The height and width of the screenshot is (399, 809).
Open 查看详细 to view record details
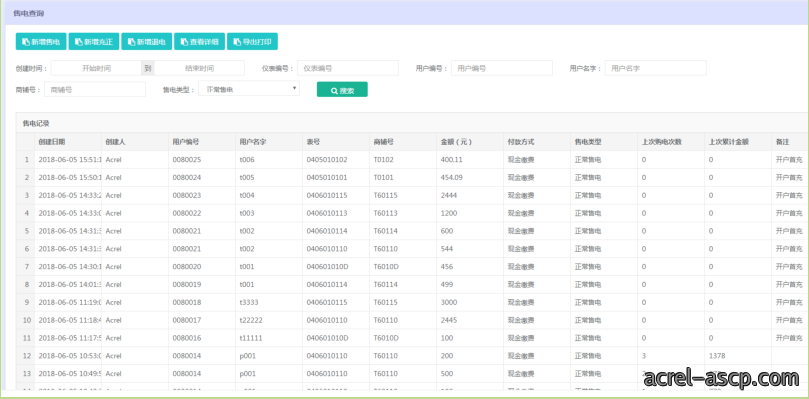coord(199,42)
